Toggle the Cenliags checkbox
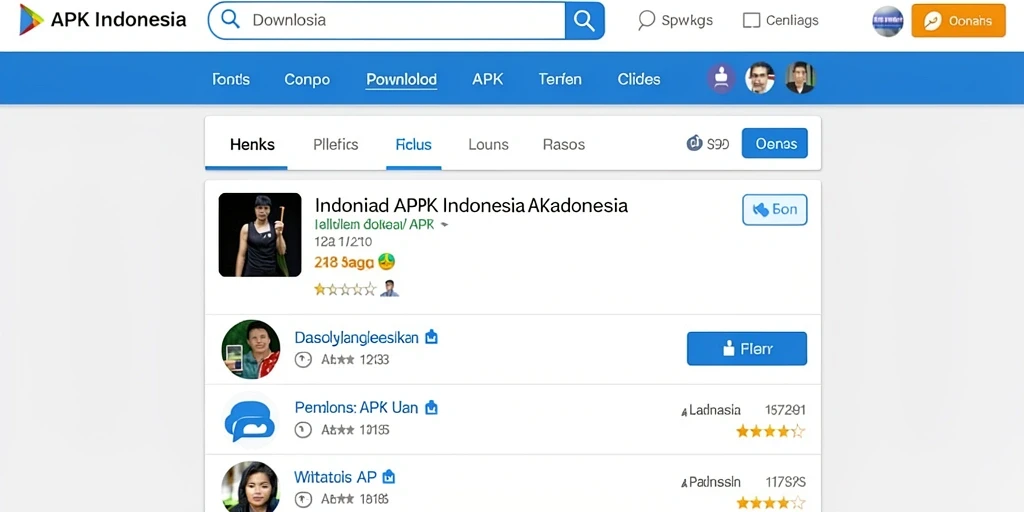 click(x=752, y=20)
